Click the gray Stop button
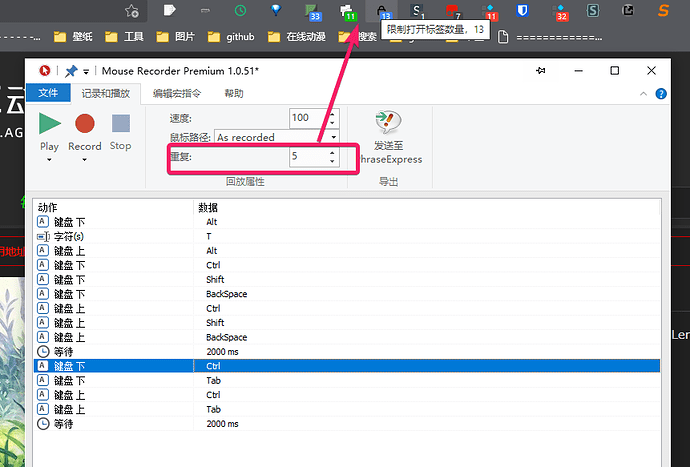This screenshot has width=690, height=467. tap(120, 124)
